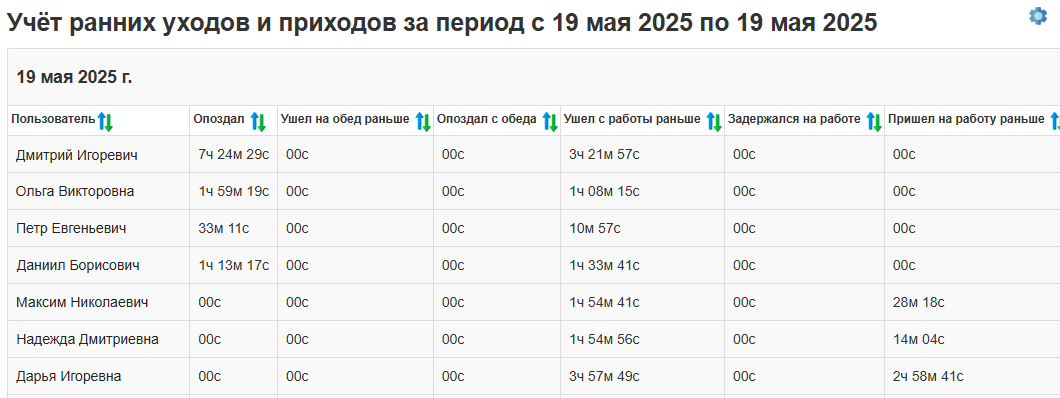Click the Даниил Борисович row name
This screenshot has width=1060, height=398.
[x=78, y=266]
